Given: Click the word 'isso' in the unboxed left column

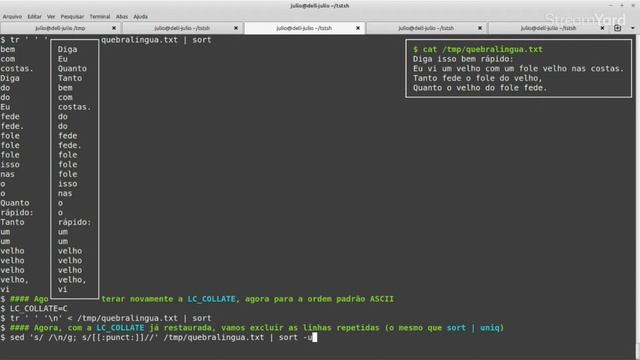Looking at the screenshot, I should tap(10, 164).
